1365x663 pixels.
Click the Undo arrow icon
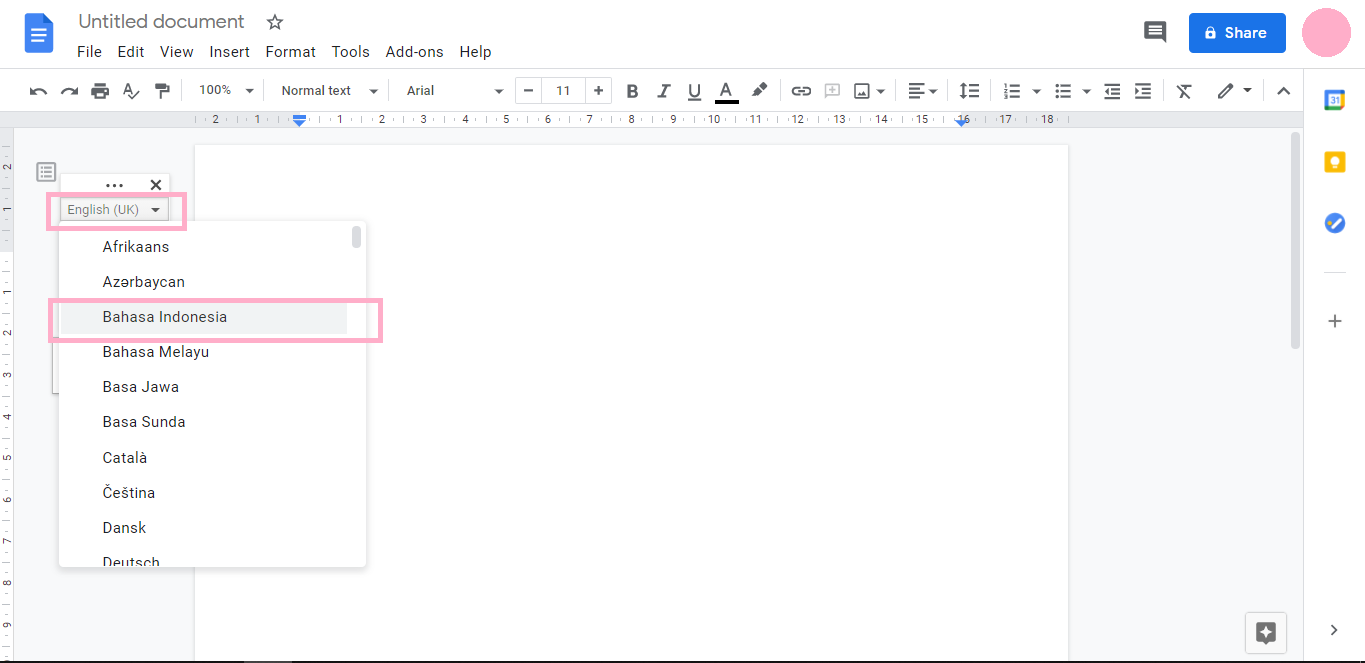click(x=38, y=91)
